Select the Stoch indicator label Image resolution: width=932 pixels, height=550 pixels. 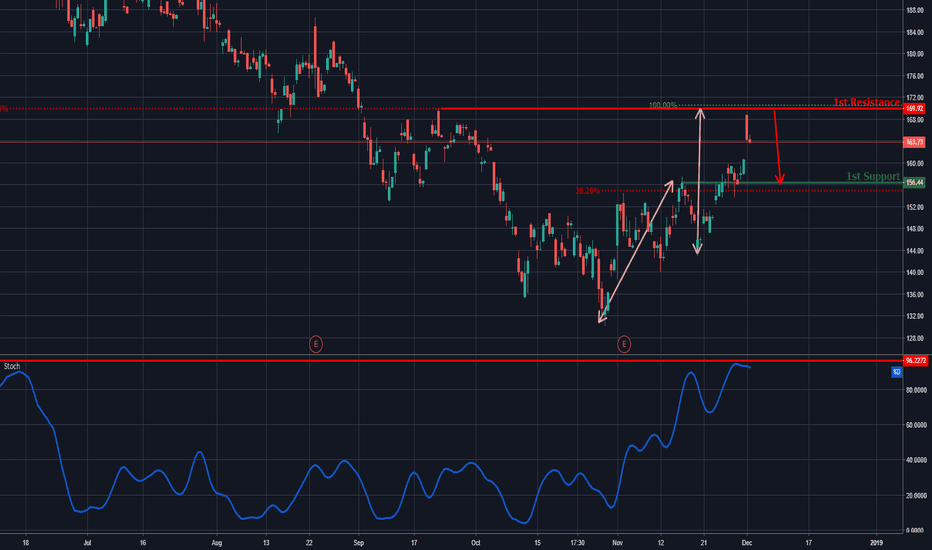(12, 366)
